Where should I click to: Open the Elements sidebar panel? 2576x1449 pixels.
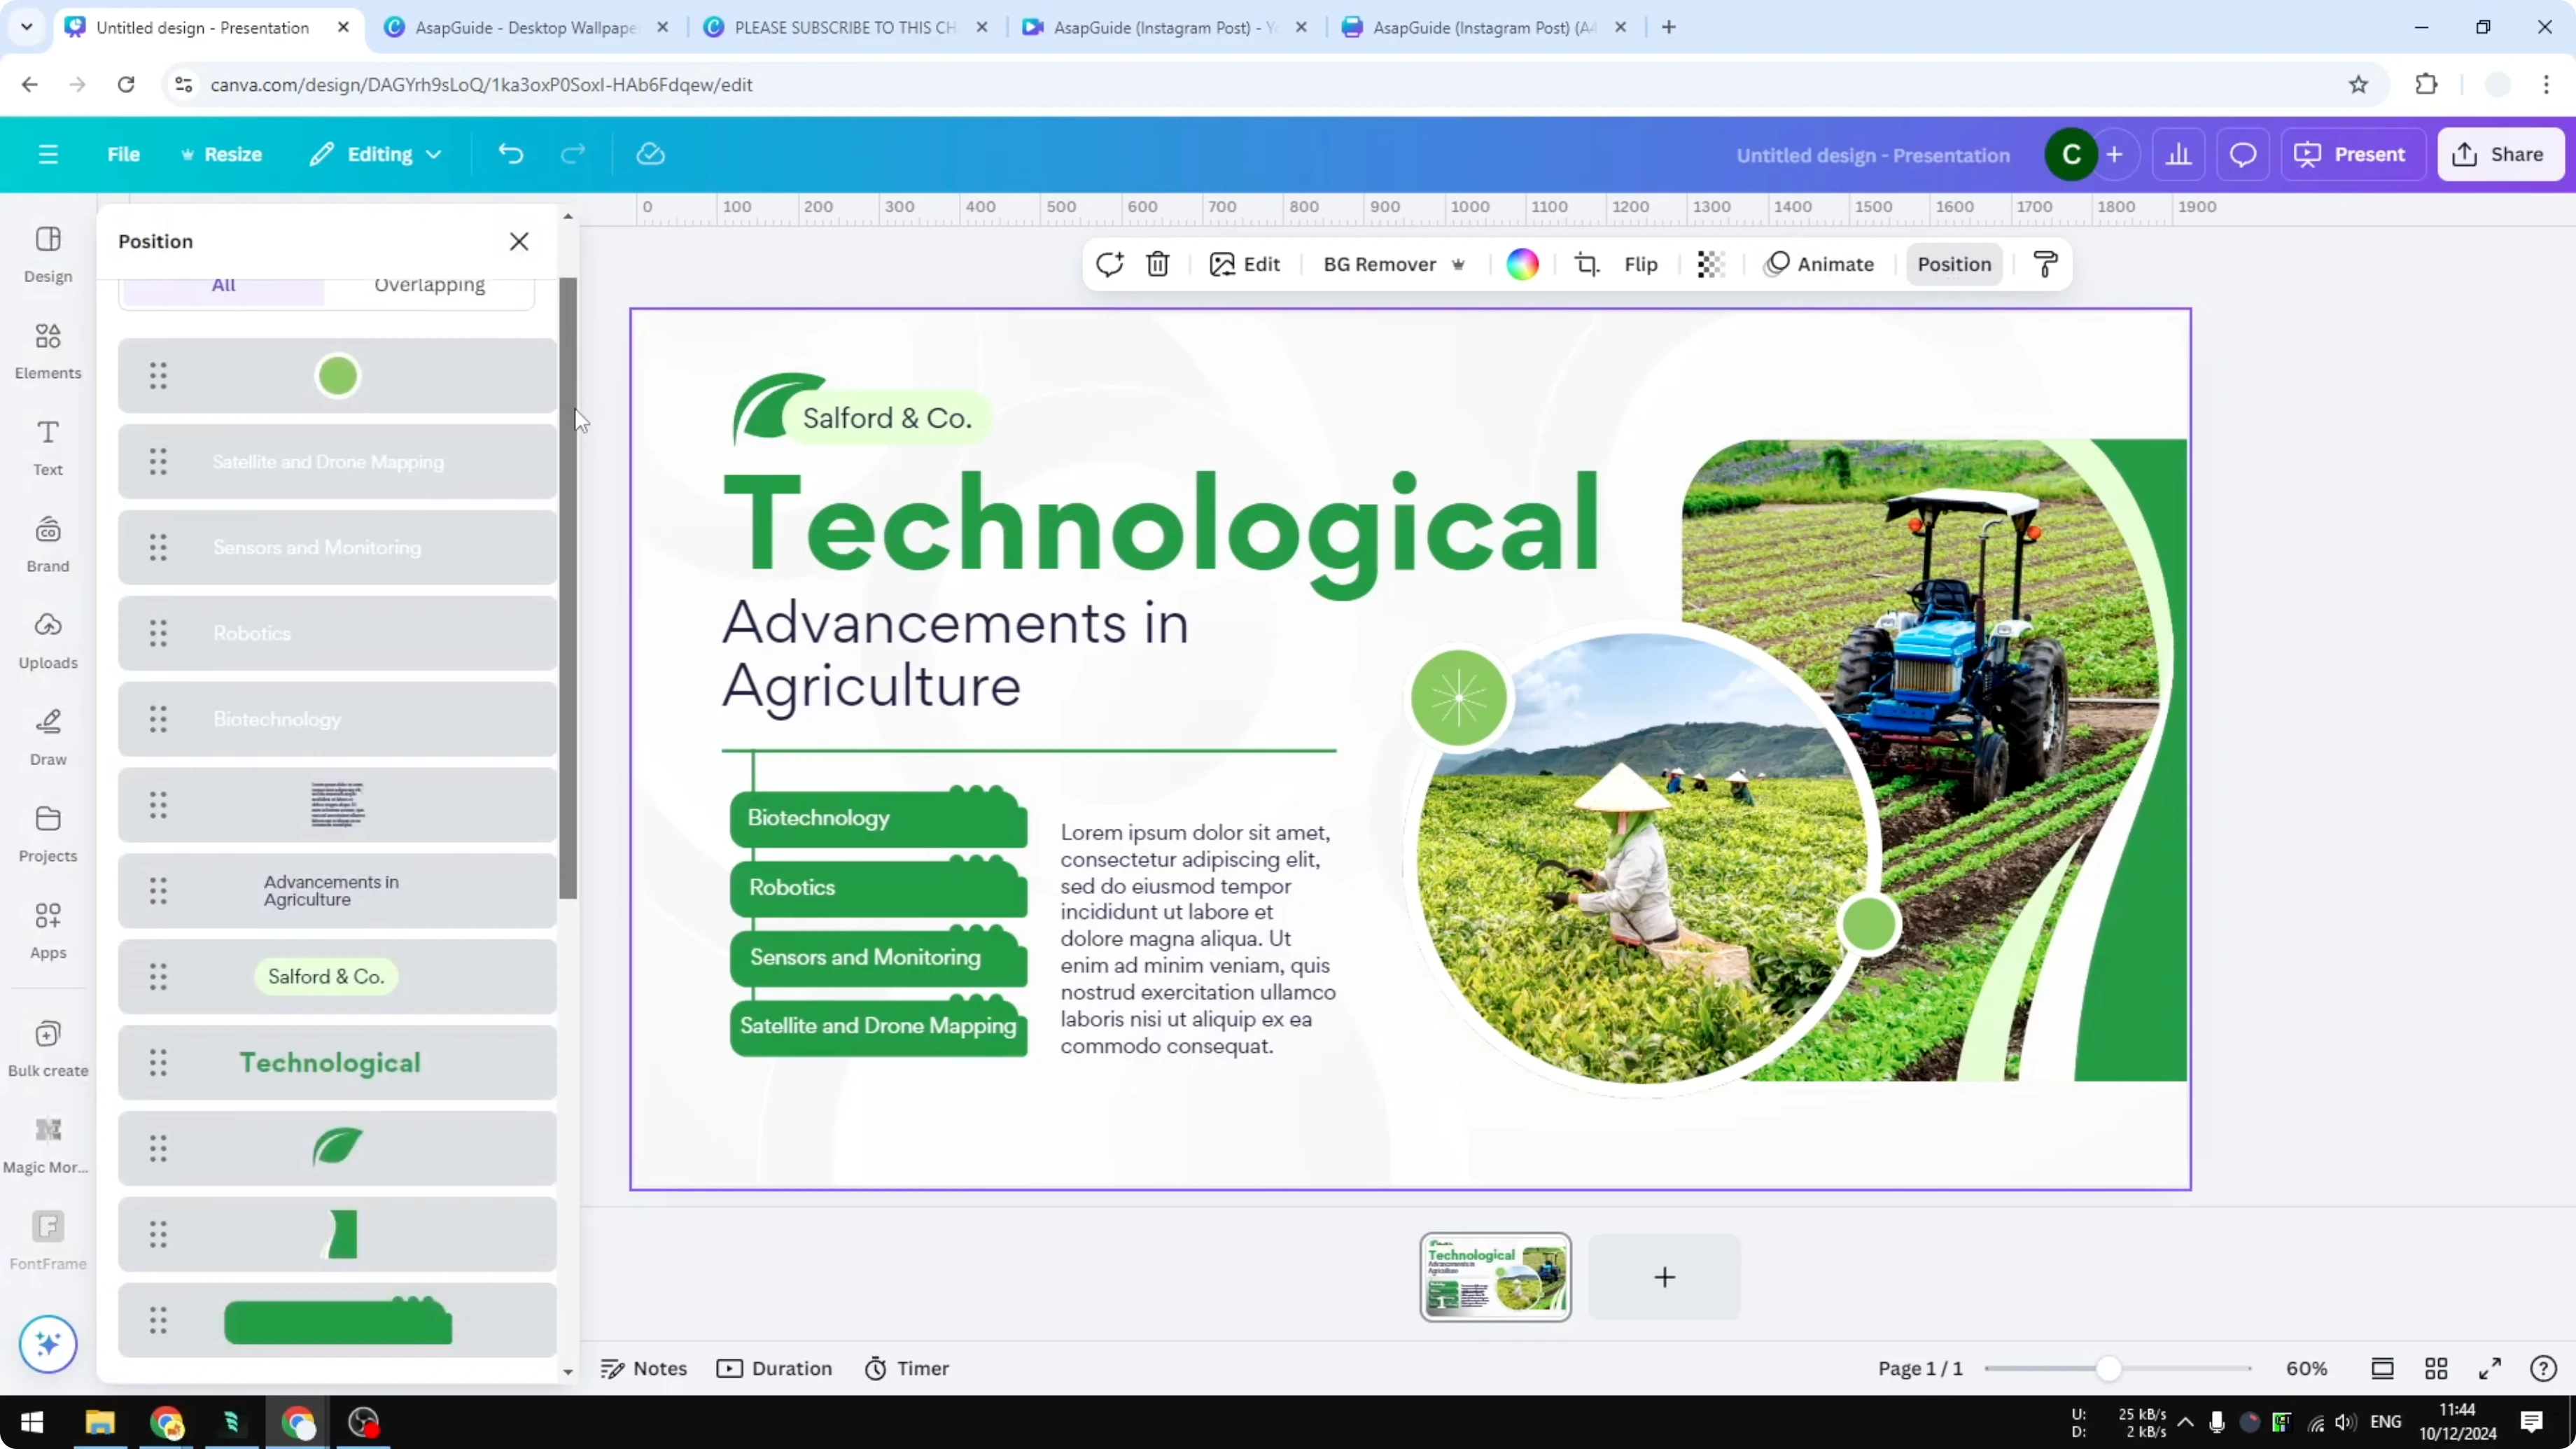tap(48, 351)
